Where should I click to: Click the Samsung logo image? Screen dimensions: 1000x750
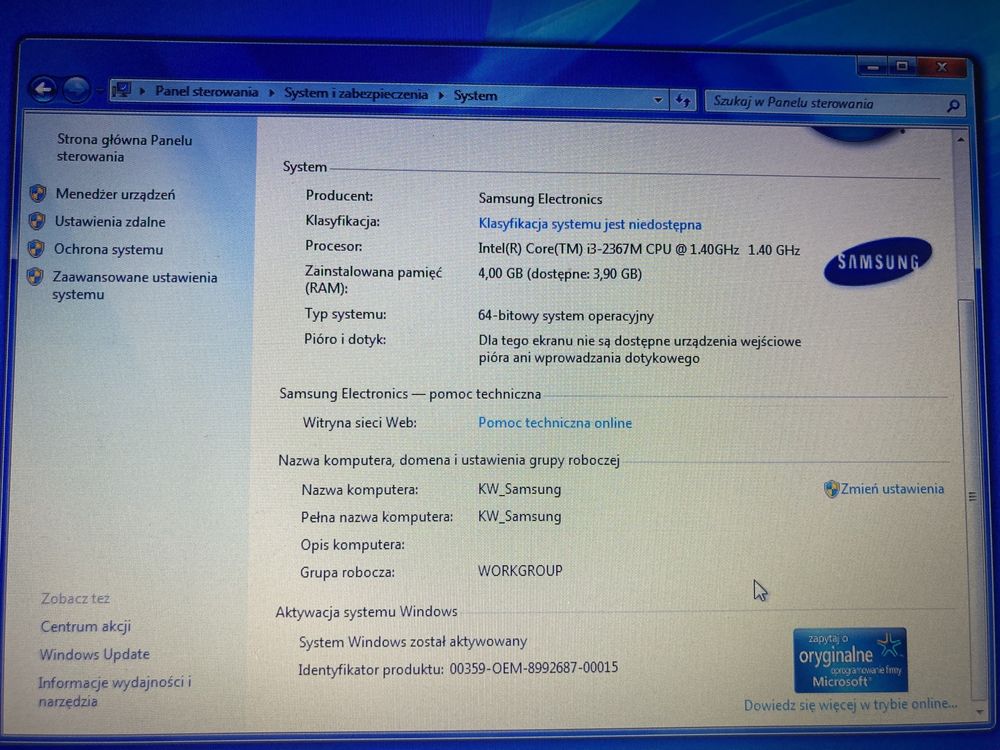pos(878,261)
